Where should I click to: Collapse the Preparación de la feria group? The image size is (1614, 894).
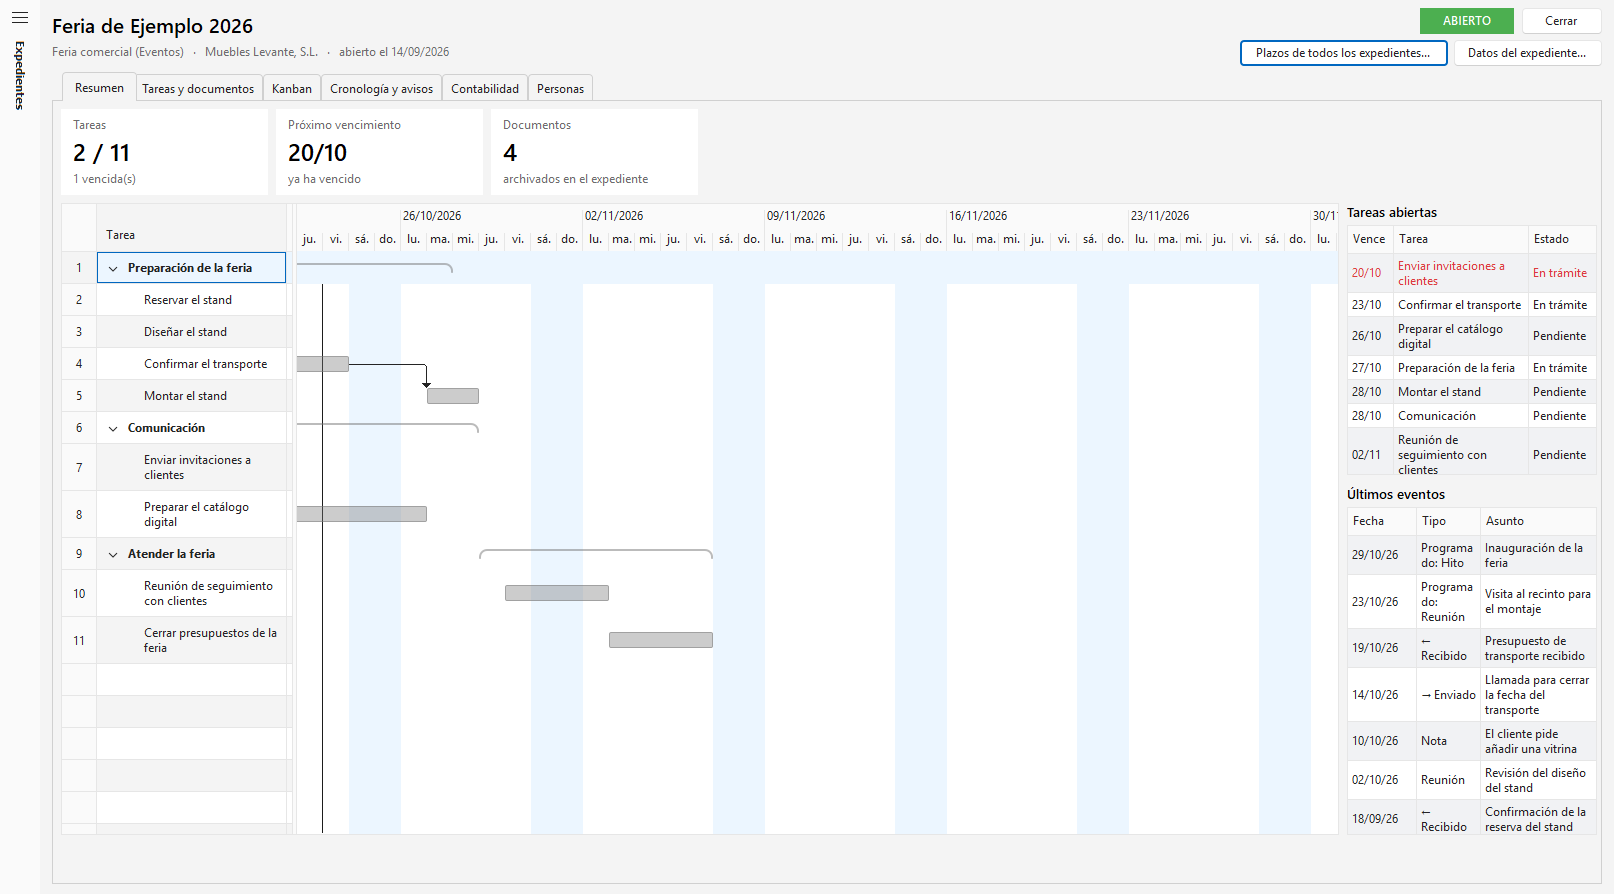click(113, 268)
